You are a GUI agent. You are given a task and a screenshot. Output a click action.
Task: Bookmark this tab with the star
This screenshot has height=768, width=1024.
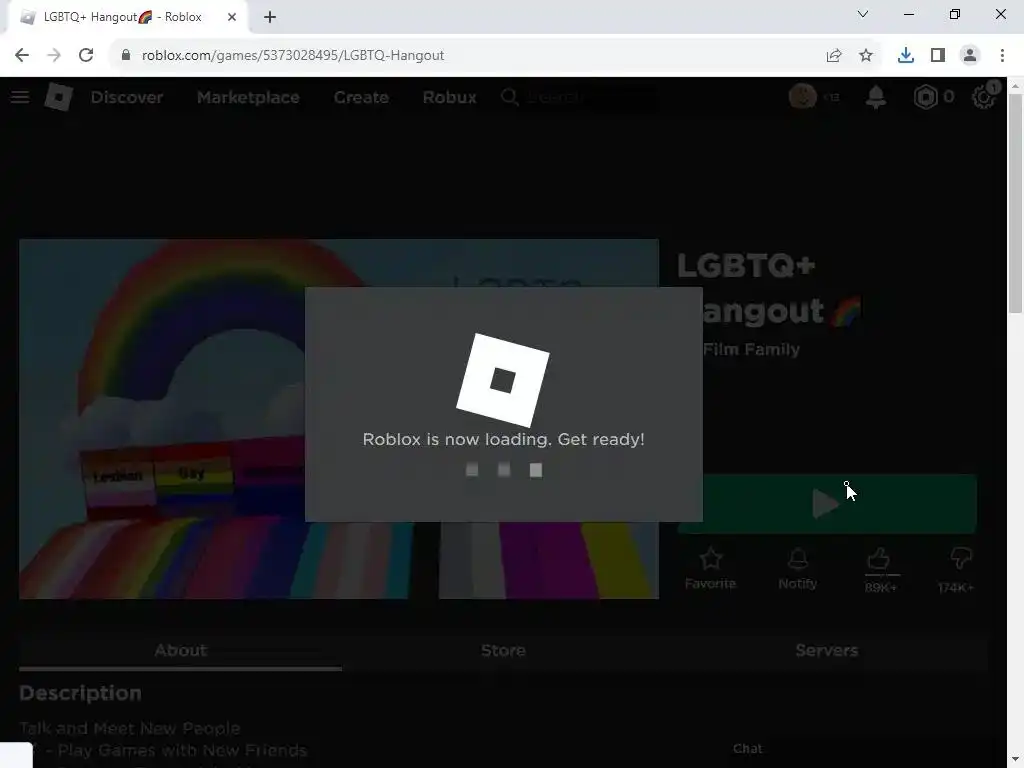point(866,56)
